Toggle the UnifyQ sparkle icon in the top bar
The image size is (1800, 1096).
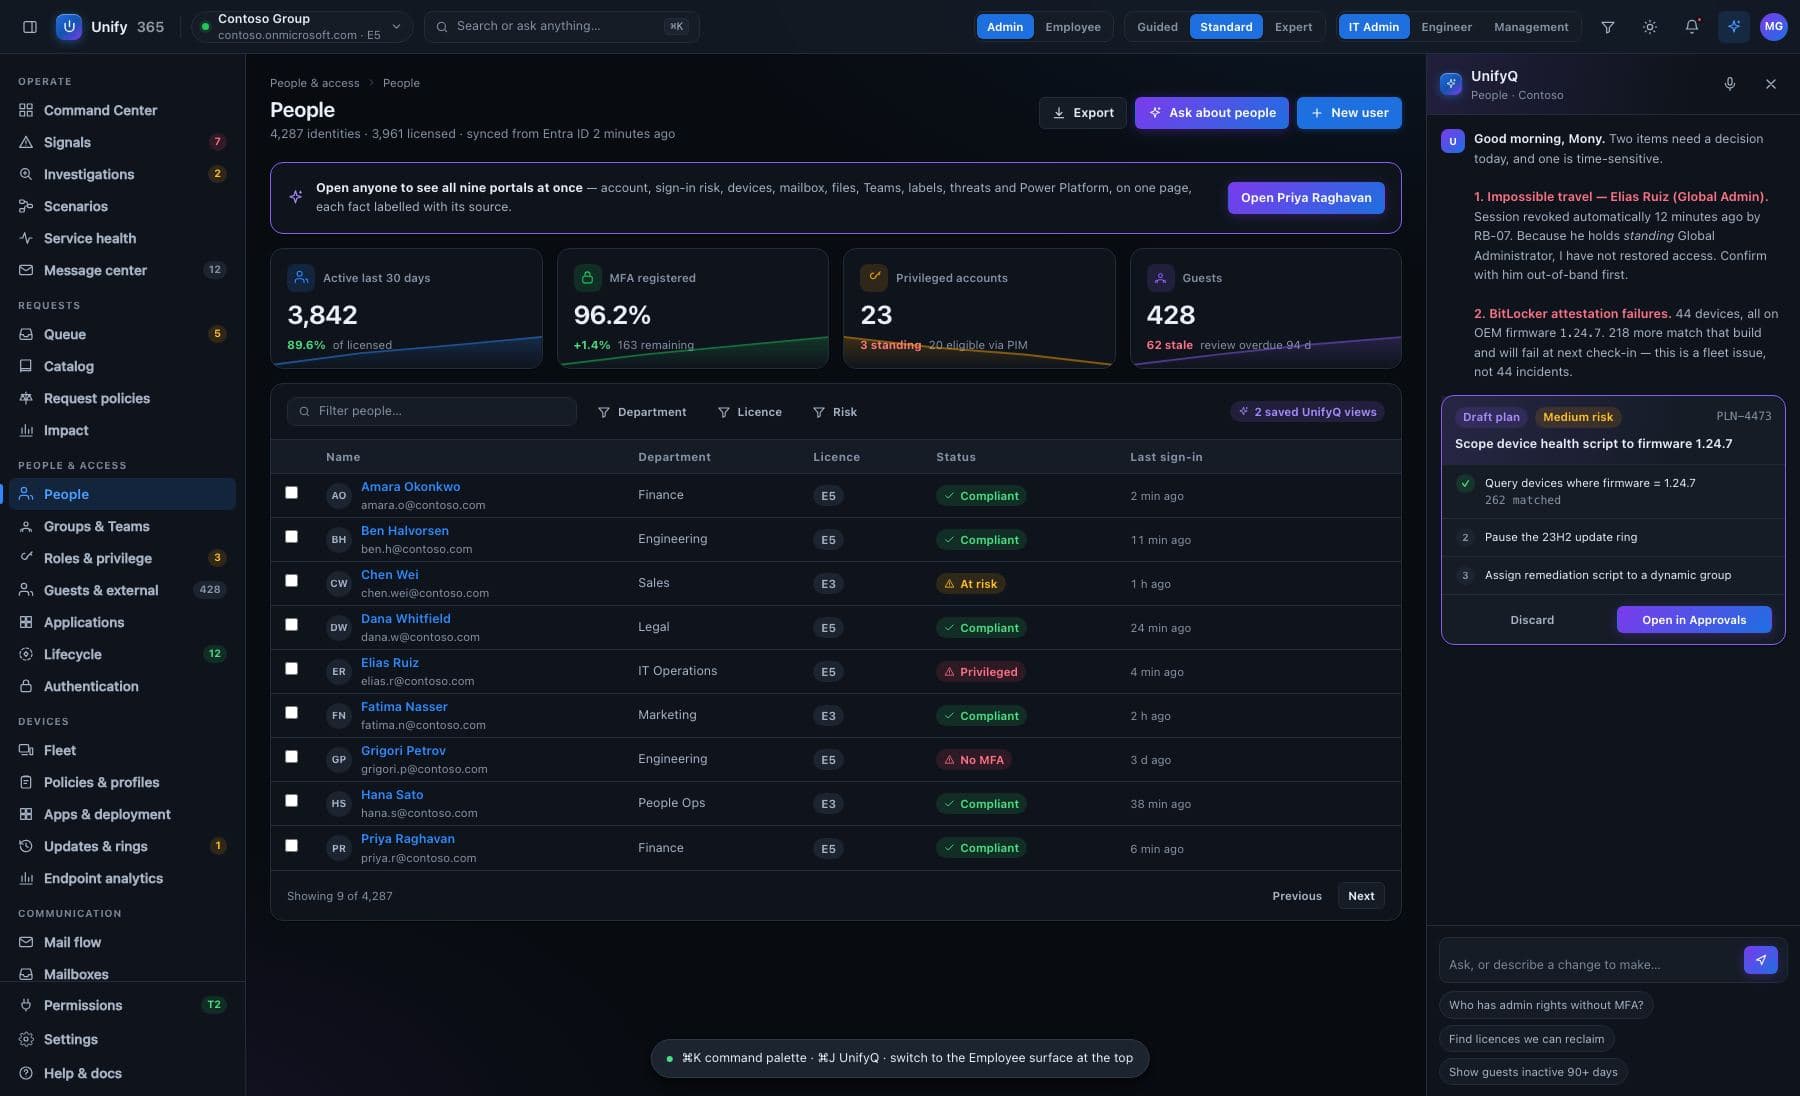click(x=1734, y=27)
